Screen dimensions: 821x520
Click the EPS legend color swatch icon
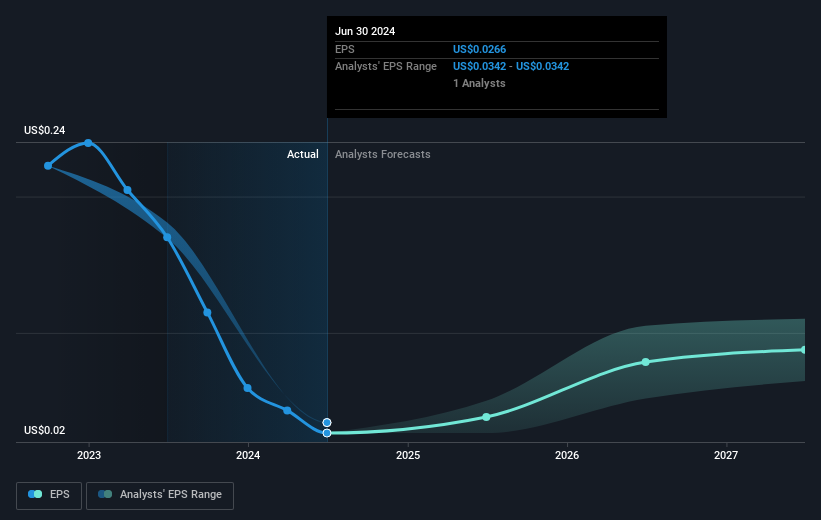pyautogui.click(x=35, y=494)
